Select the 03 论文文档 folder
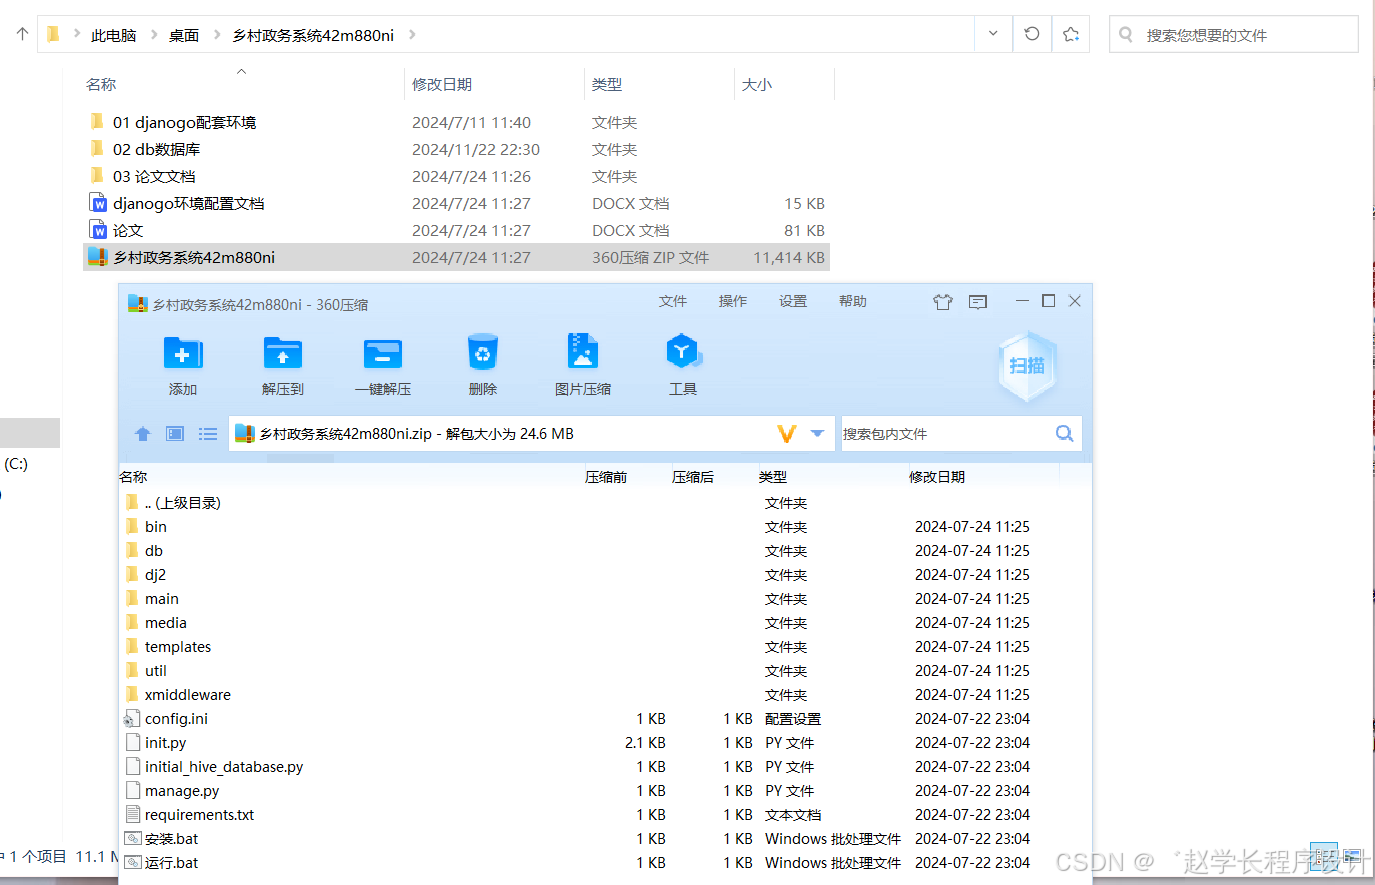1375x885 pixels. pos(154,176)
